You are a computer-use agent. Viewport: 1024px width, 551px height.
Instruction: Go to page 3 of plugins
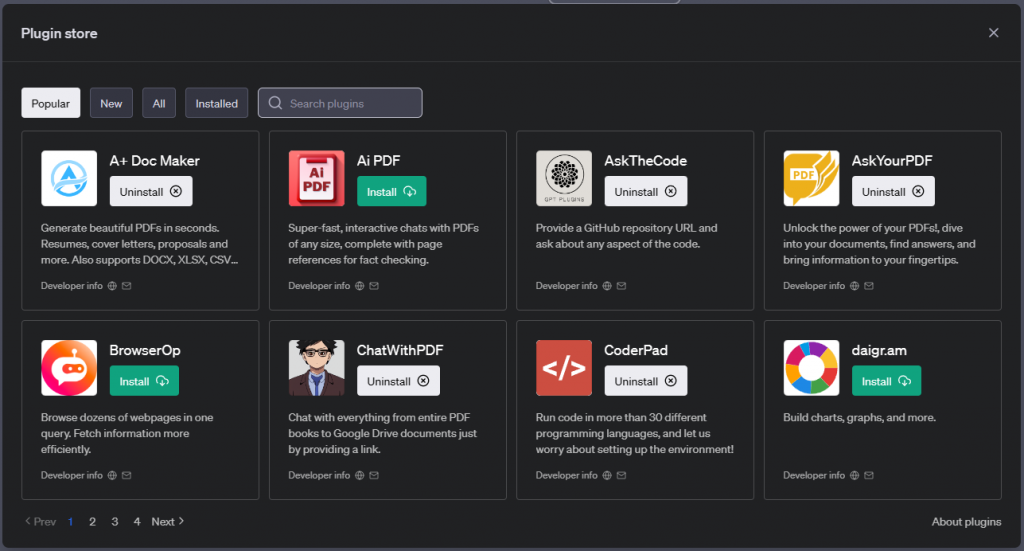tap(115, 522)
